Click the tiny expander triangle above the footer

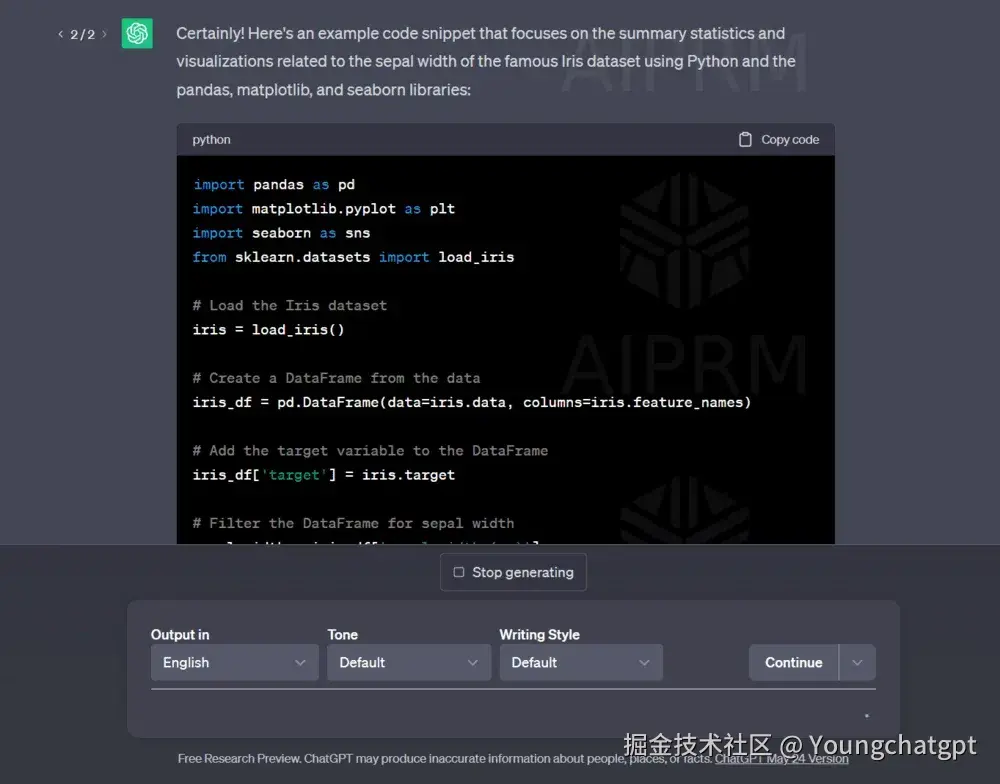(x=866, y=715)
